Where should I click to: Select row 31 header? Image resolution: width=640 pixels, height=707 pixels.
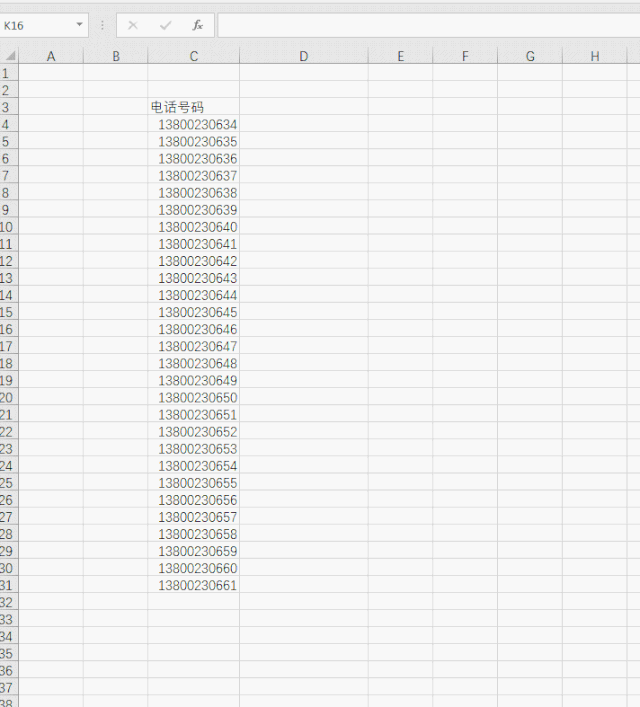pos(9,585)
